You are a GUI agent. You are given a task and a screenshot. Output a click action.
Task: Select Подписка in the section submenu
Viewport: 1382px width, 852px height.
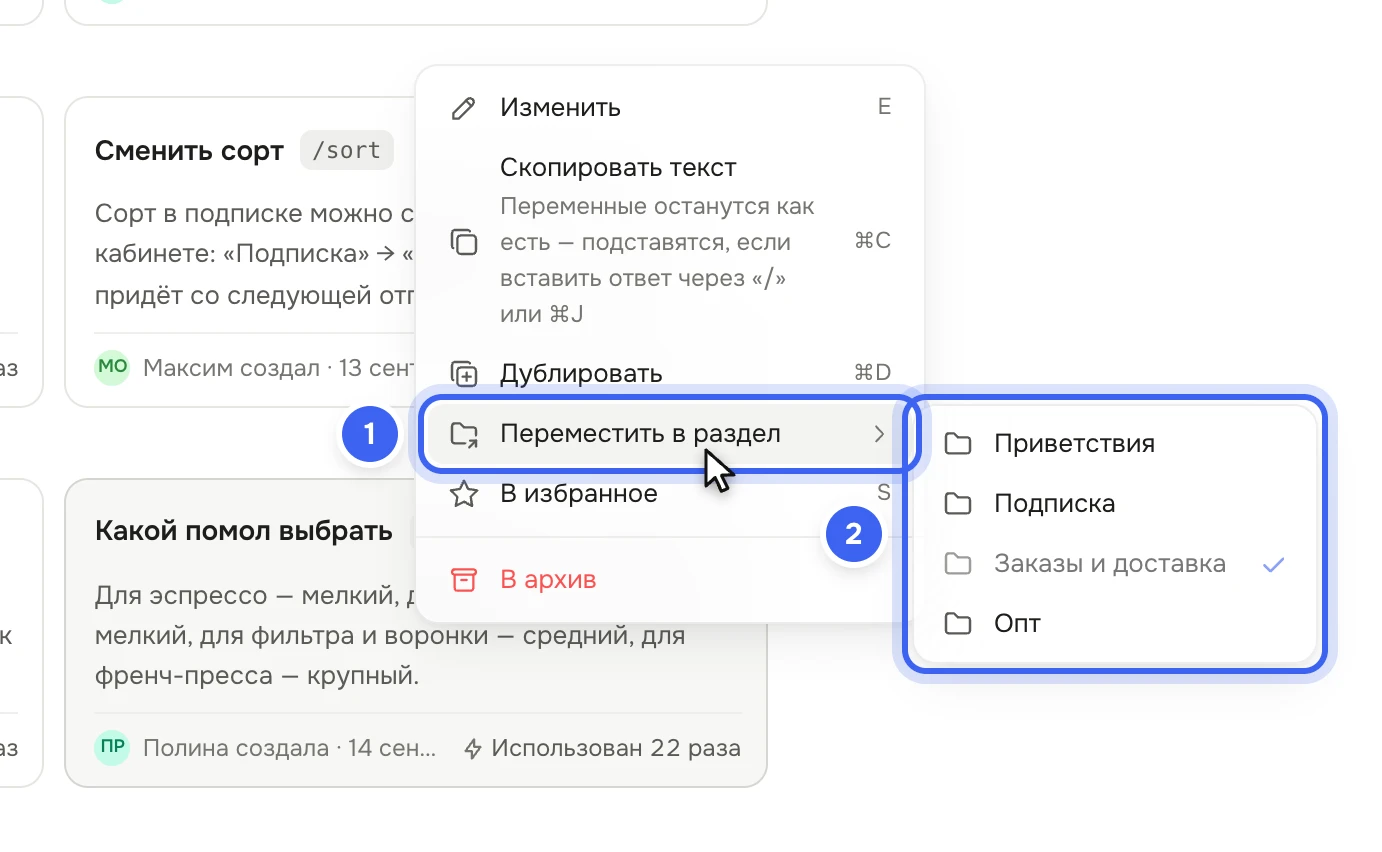pyautogui.click(x=1115, y=504)
